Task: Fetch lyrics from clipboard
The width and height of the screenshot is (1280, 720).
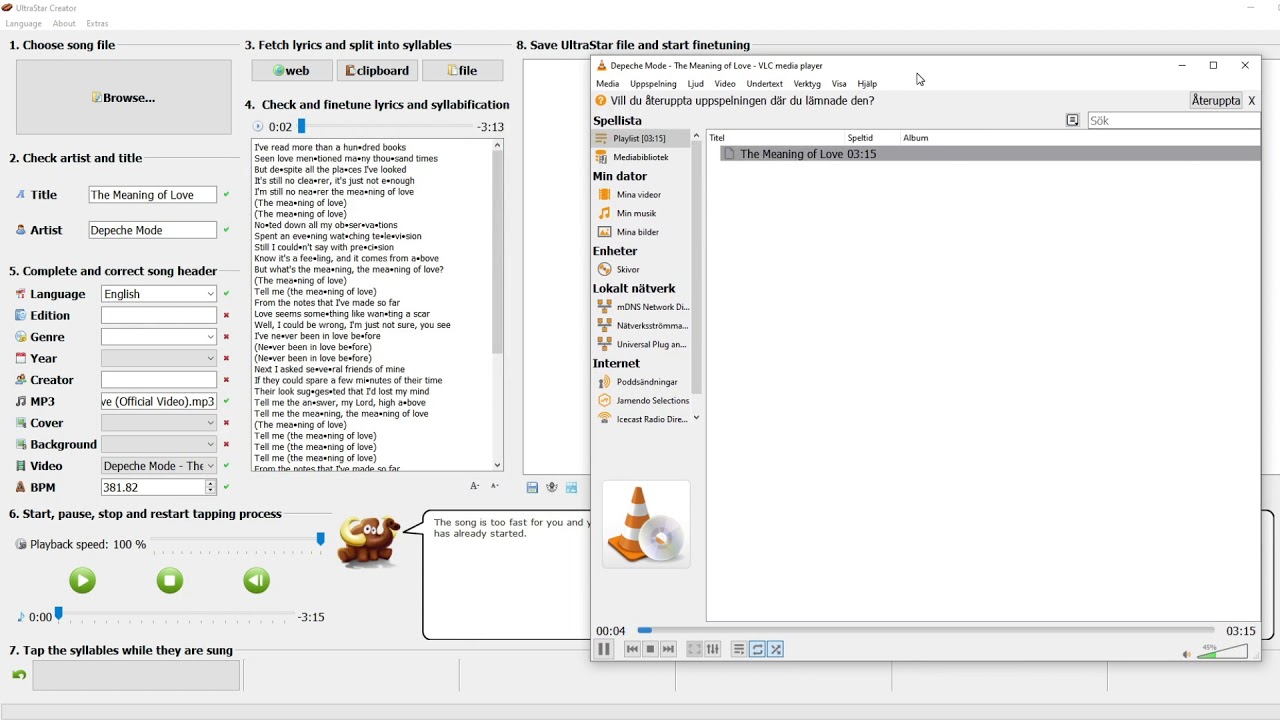Action: tap(377, 70)
